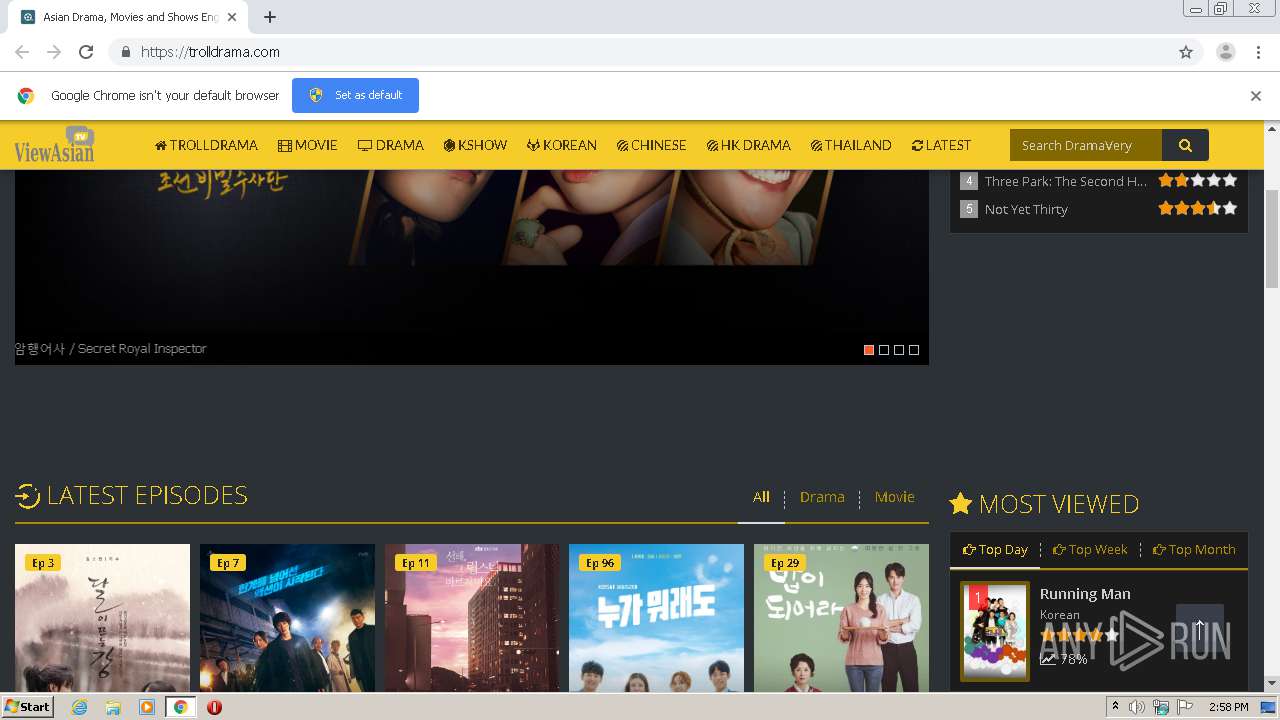Switch to Top Day tab
This screenshot has height=720, width=1280.
point(995,549)
